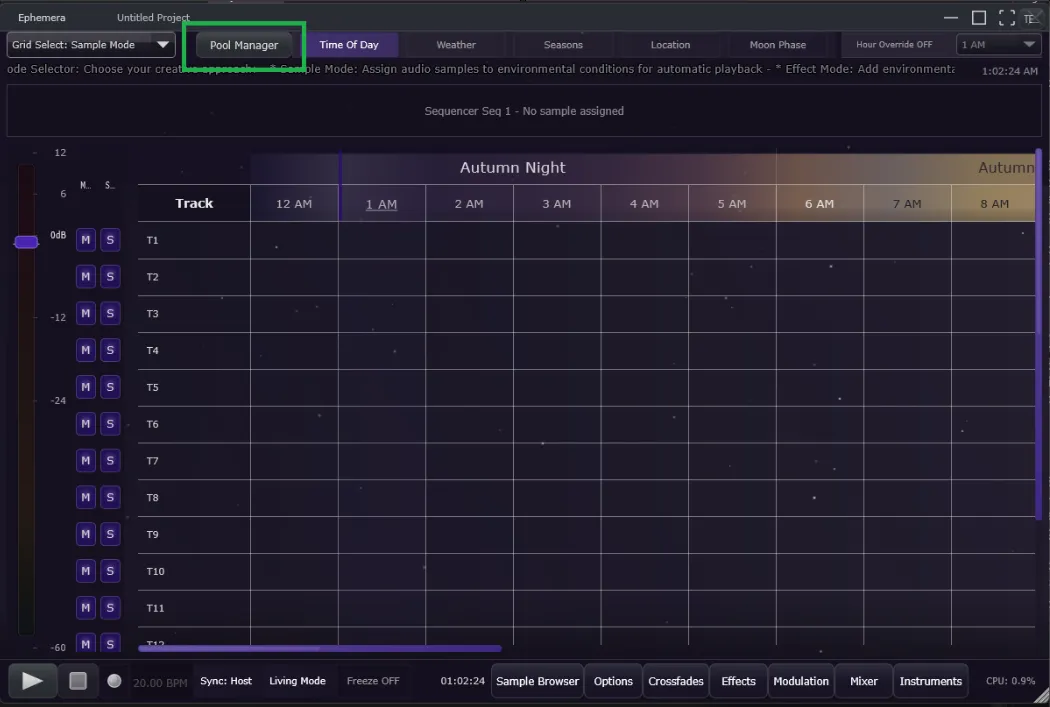
Task: Toggle Freeze off setting
Action: [373, 681]
